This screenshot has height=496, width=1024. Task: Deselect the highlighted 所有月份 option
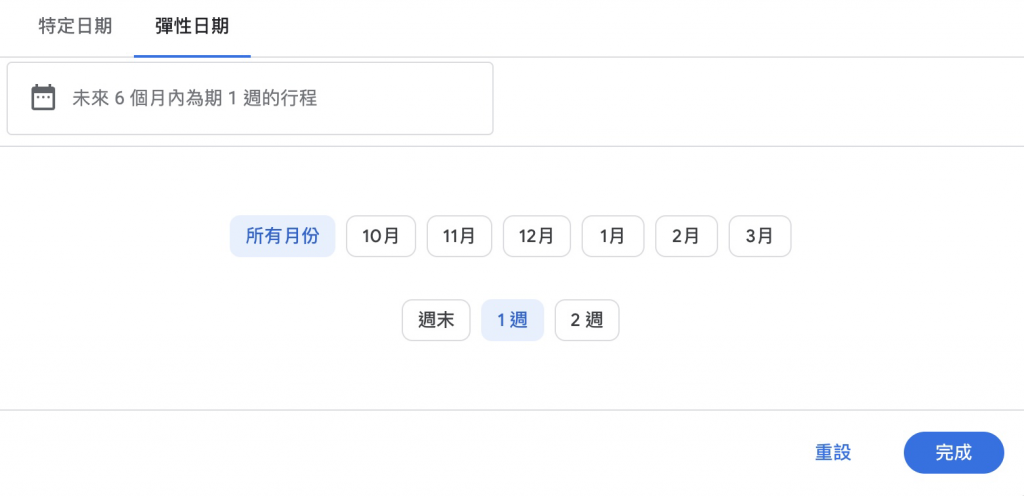pos(282,236)
